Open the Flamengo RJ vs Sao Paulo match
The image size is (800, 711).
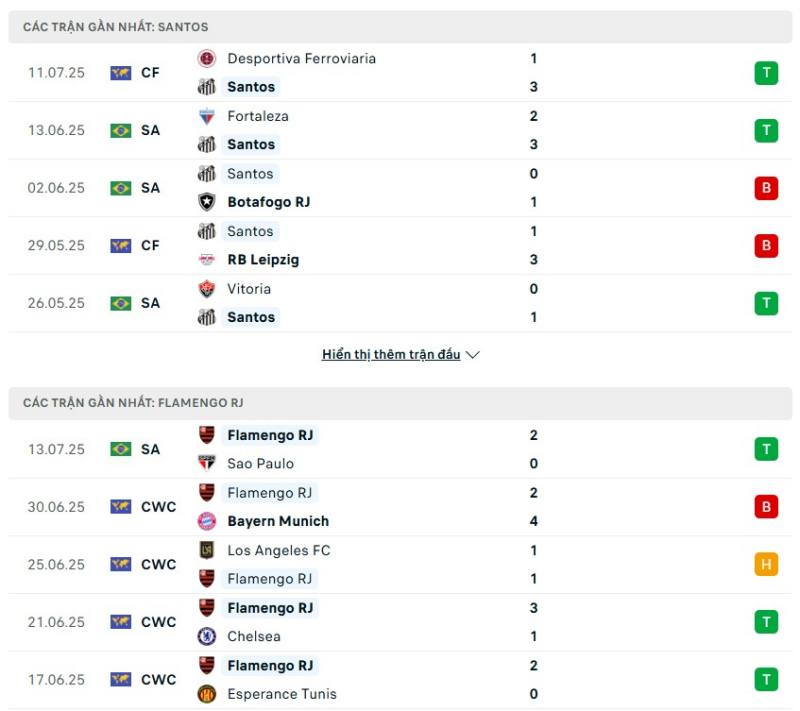(x=400, y=449)
